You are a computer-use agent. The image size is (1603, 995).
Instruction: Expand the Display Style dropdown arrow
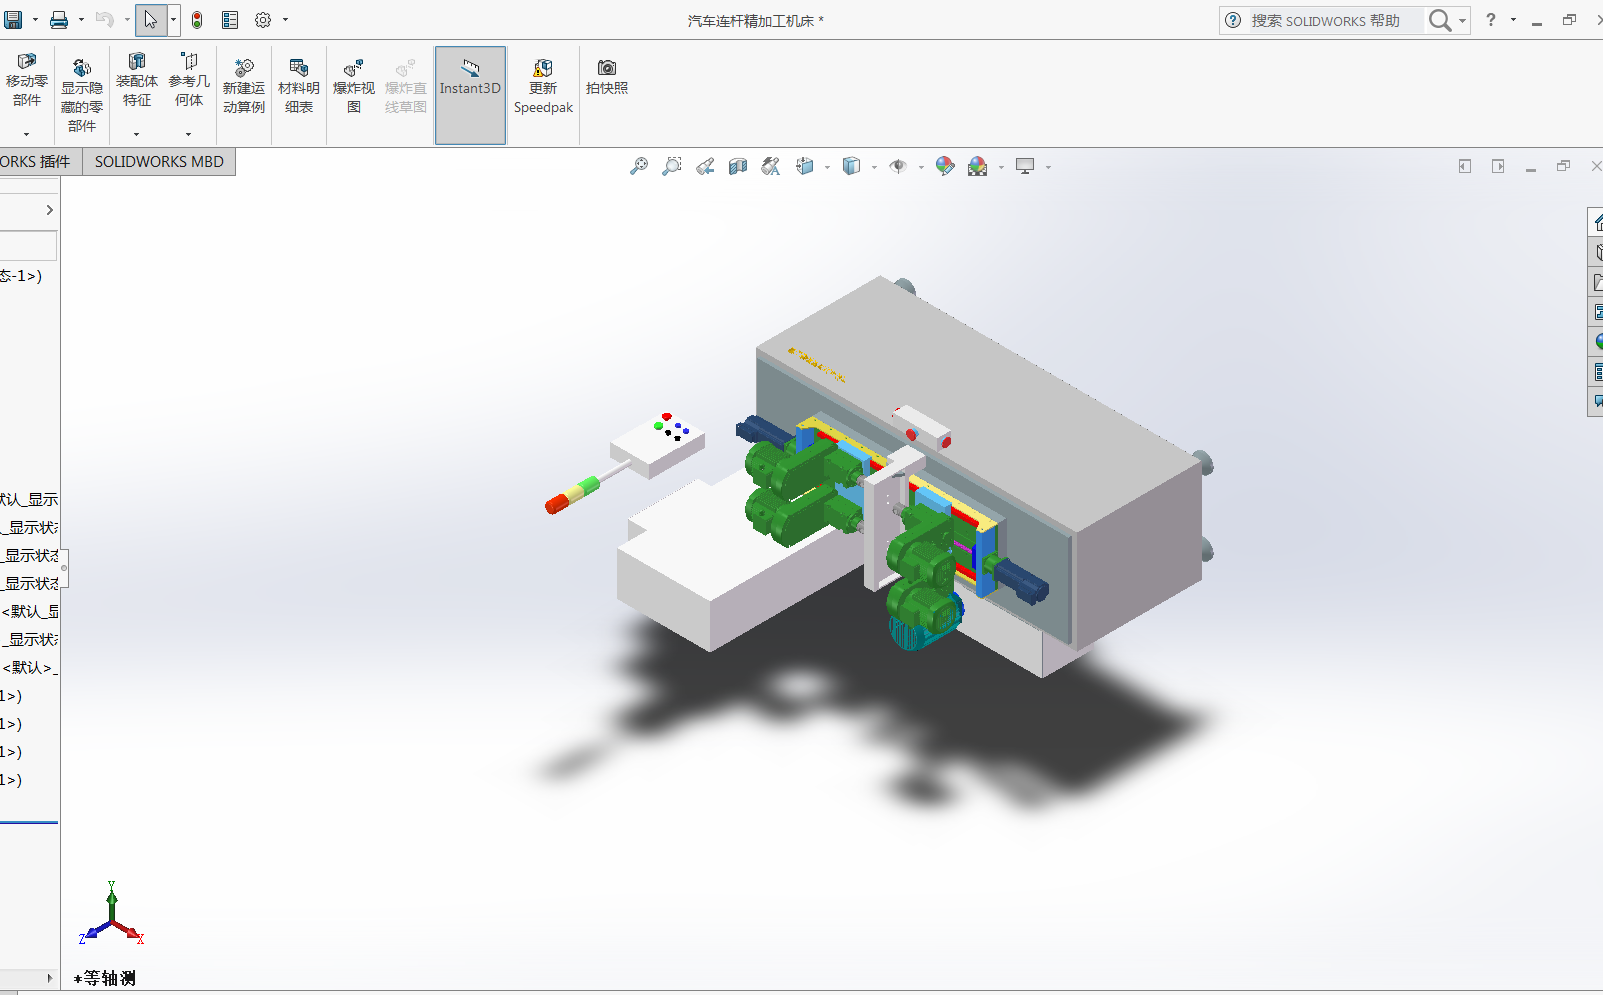tap(874, 167)
